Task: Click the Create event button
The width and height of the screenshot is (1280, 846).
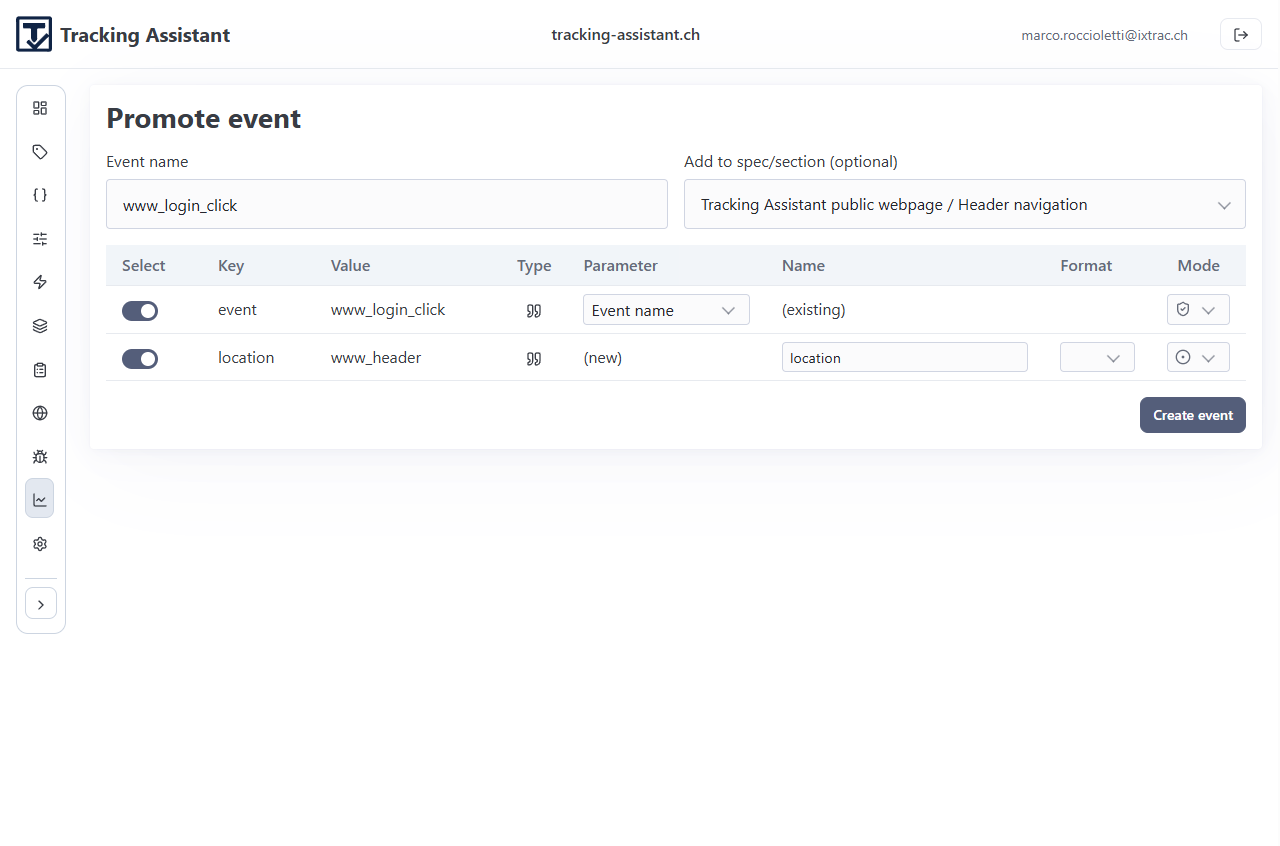Action: point(1192,415)
